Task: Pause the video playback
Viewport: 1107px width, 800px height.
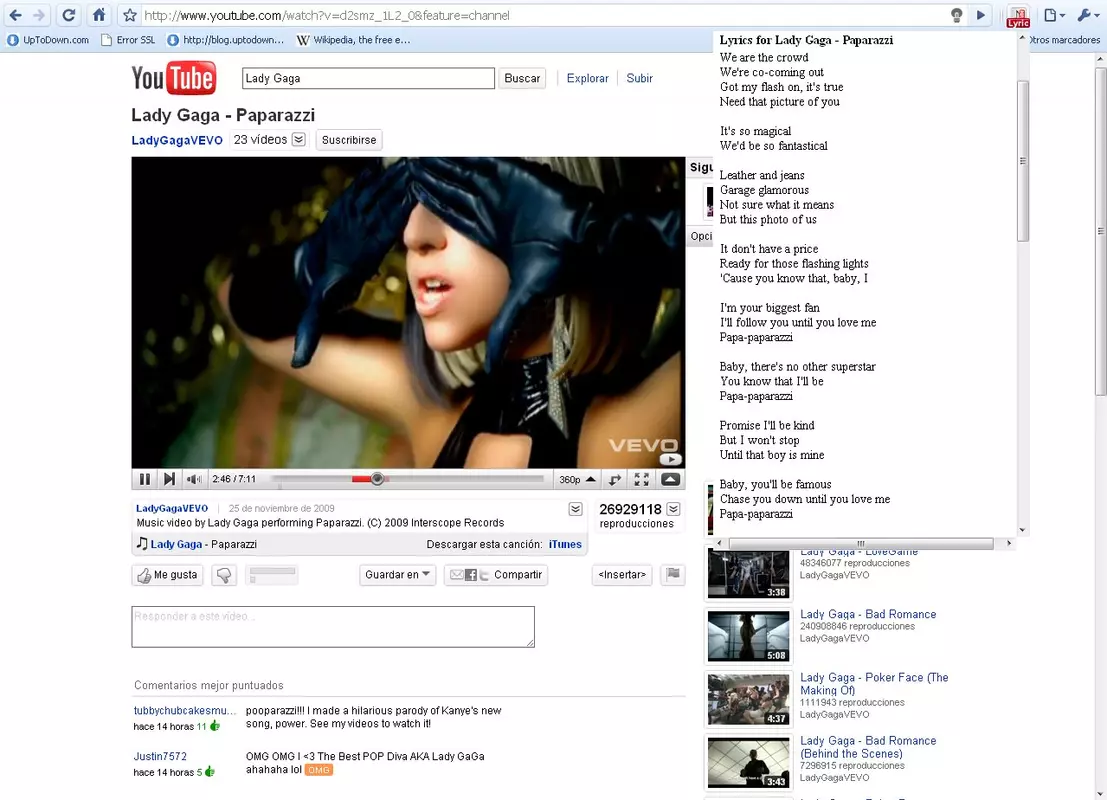Action: point(145,479)
